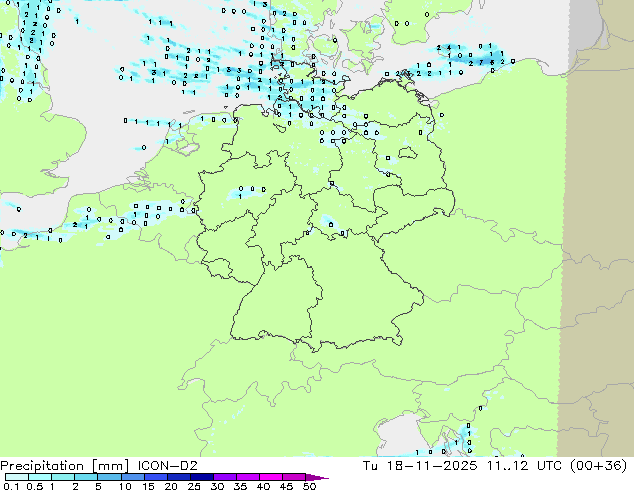Screen dimensions: 634x490
Task: Select the 1–2 mm legend color swatch
Action: pos(63,477)
